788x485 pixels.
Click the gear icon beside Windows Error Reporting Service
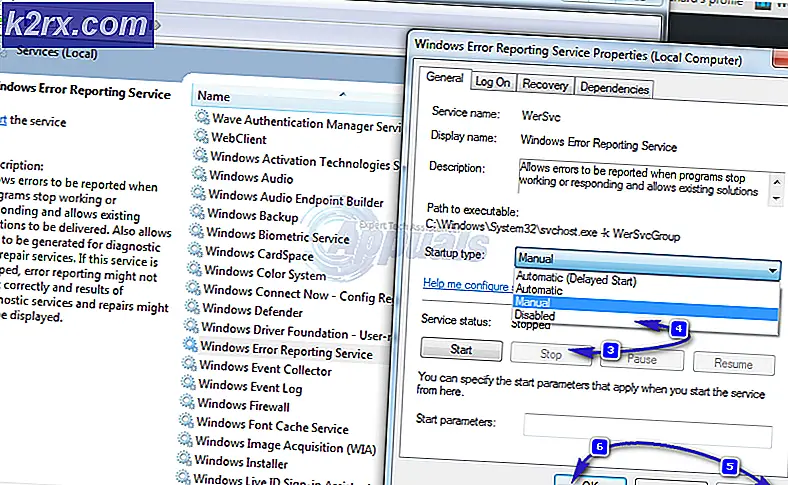(190, 344)
